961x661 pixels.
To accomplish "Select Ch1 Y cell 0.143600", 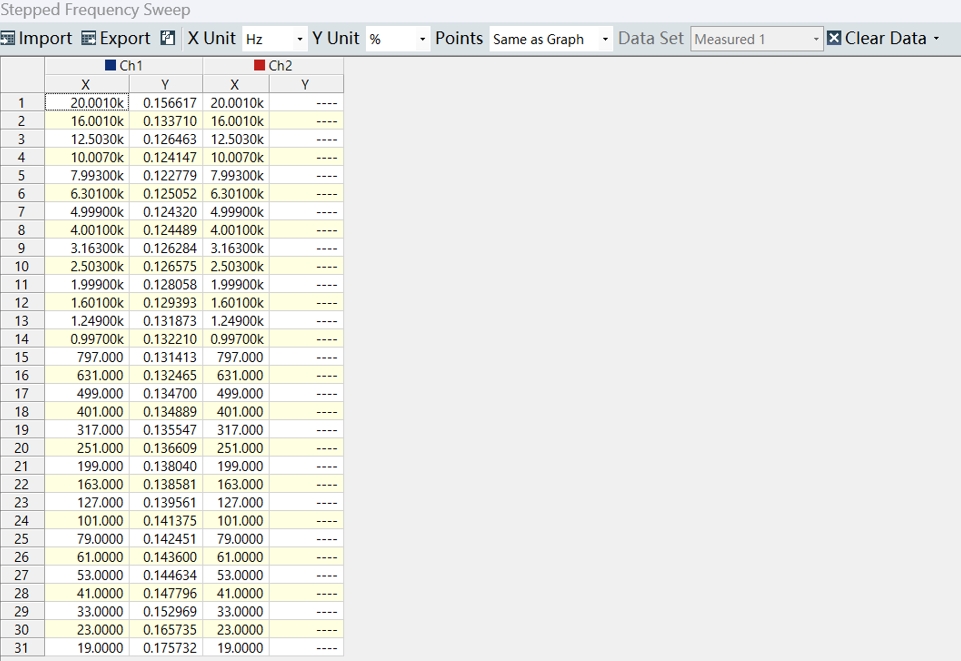I will coord(166,557).
